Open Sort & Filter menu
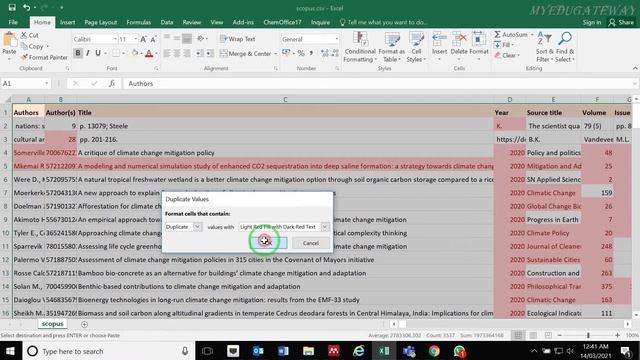640x360 pixels. click(x=544, y=47)
